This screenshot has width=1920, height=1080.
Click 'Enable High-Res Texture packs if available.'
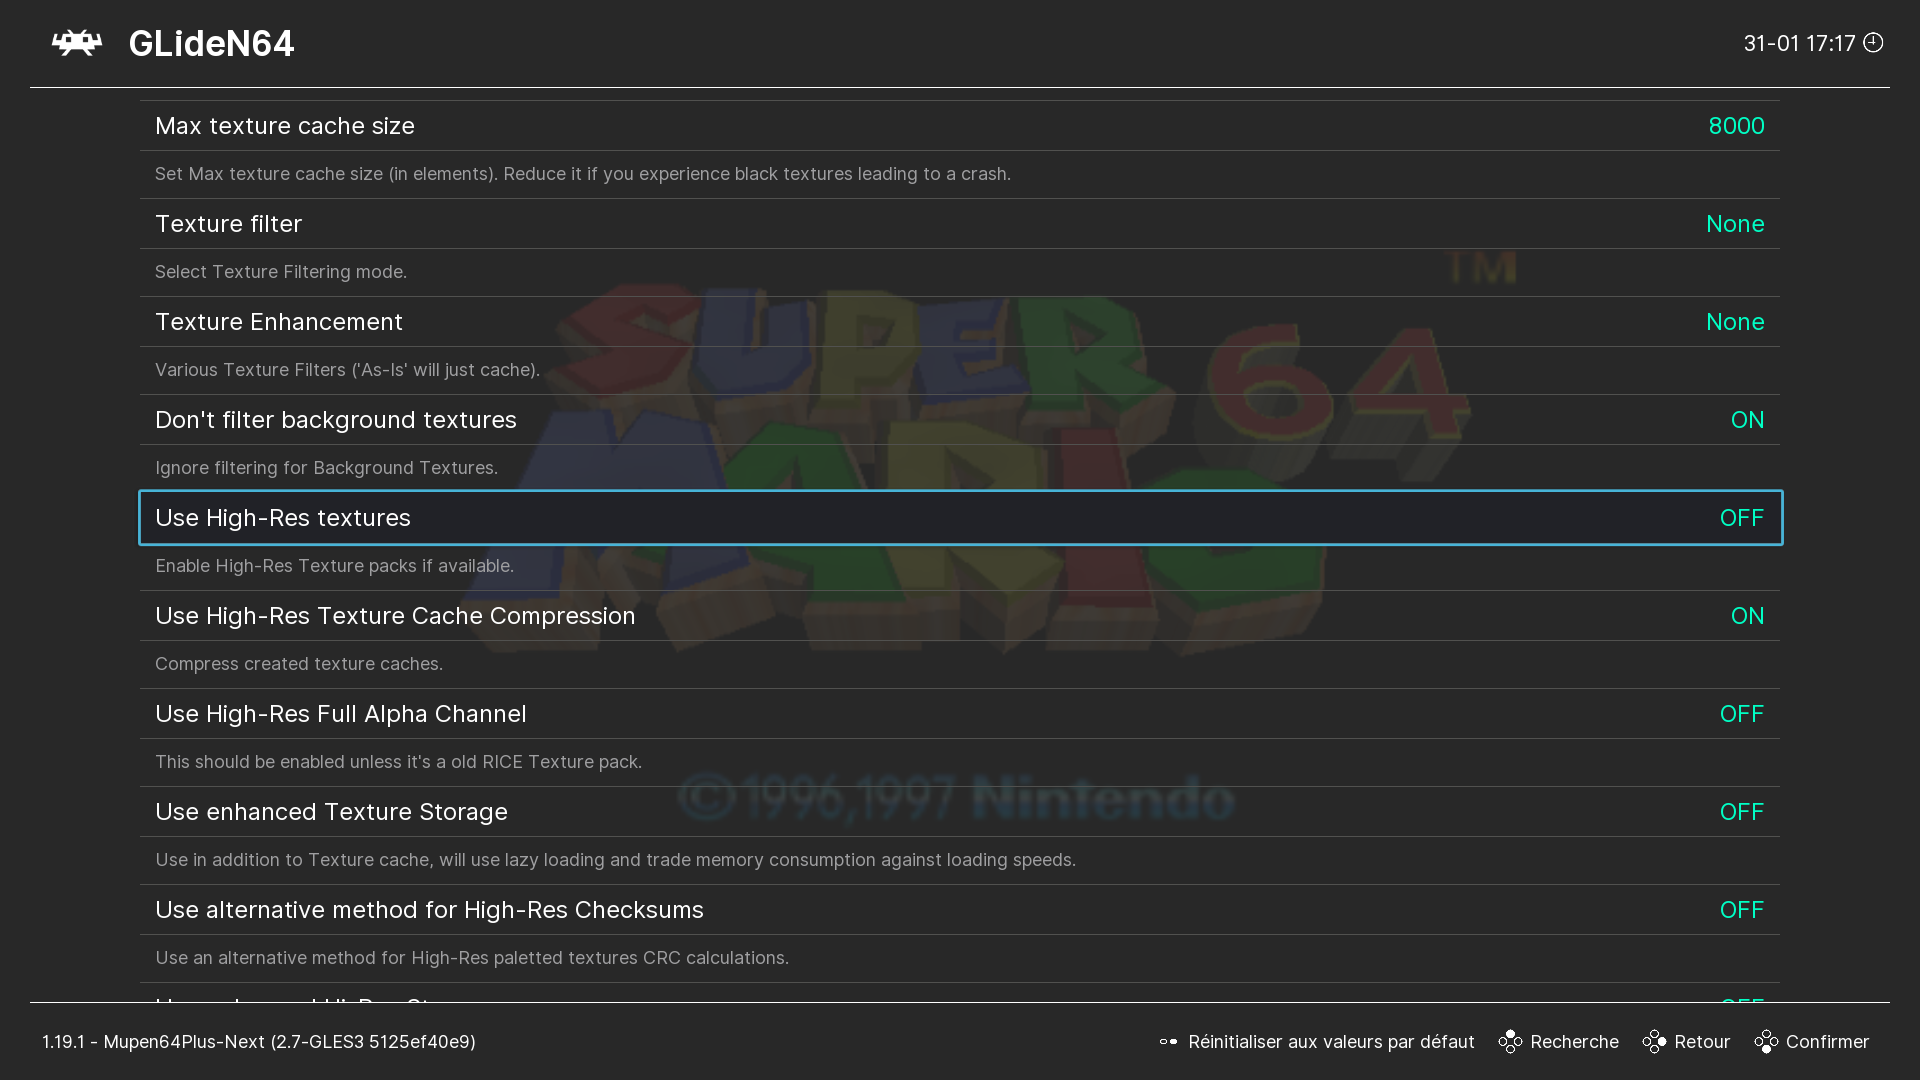tap(335, 566)
